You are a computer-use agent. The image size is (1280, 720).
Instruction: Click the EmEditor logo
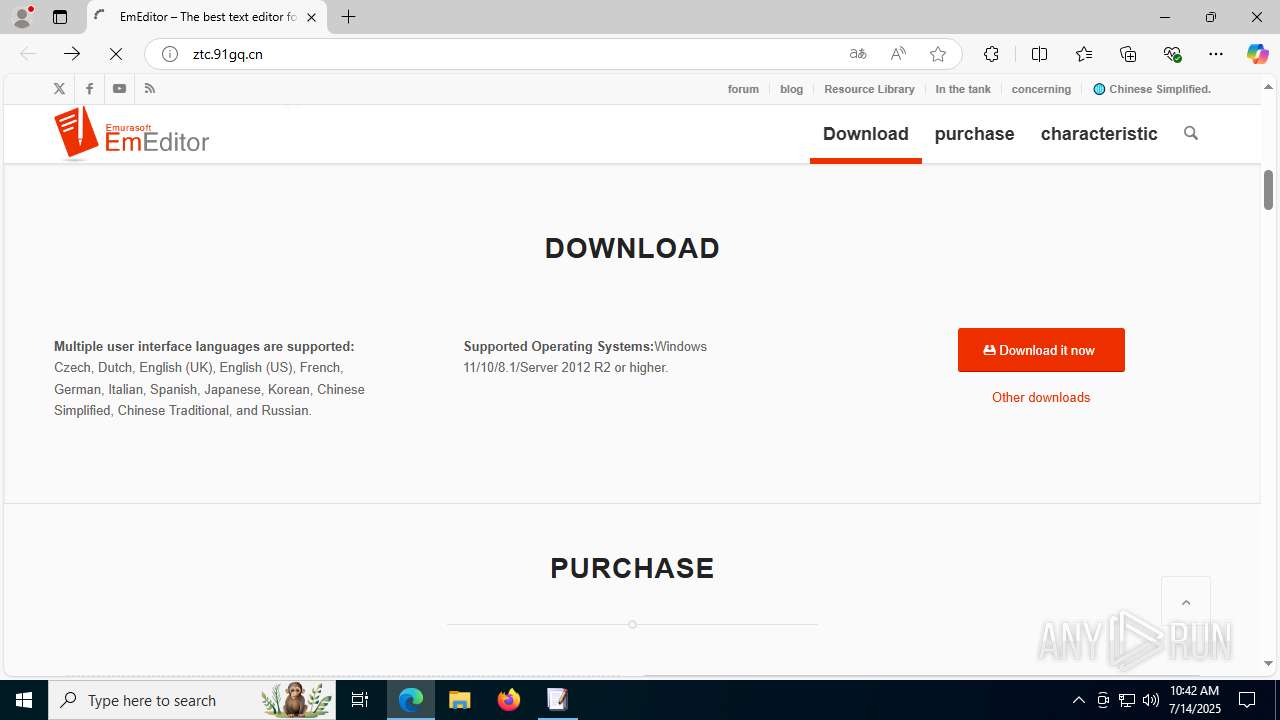point(132,134)
